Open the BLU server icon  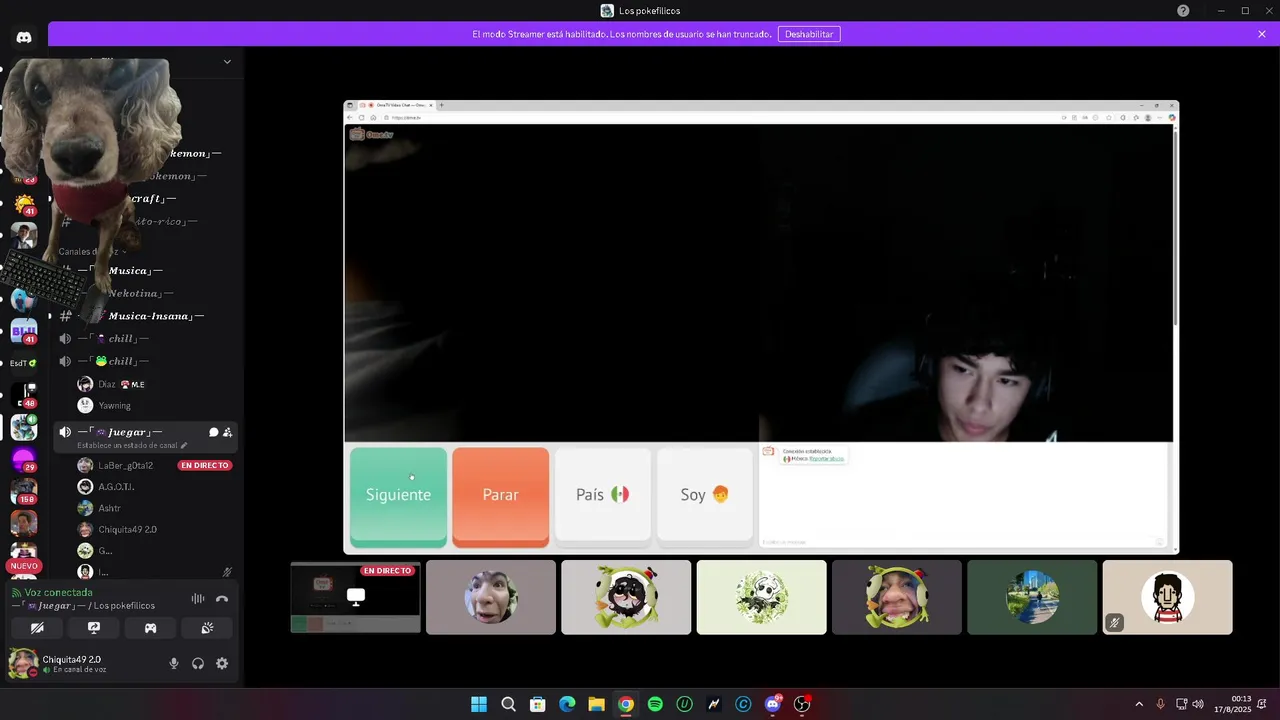point(24,331)
